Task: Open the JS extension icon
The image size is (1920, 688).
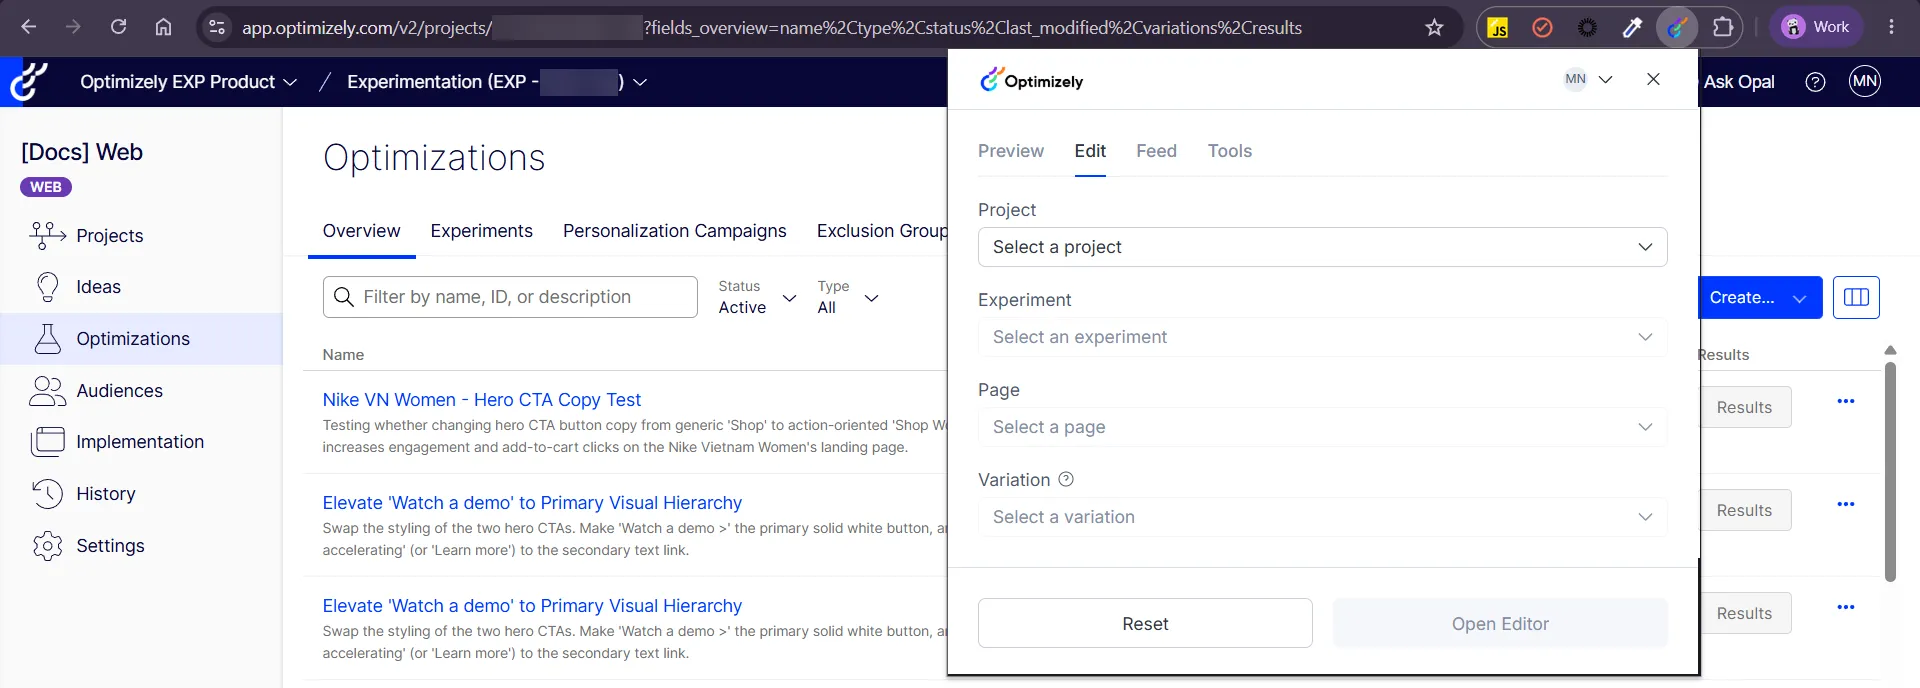Action: coord(1498,27)
